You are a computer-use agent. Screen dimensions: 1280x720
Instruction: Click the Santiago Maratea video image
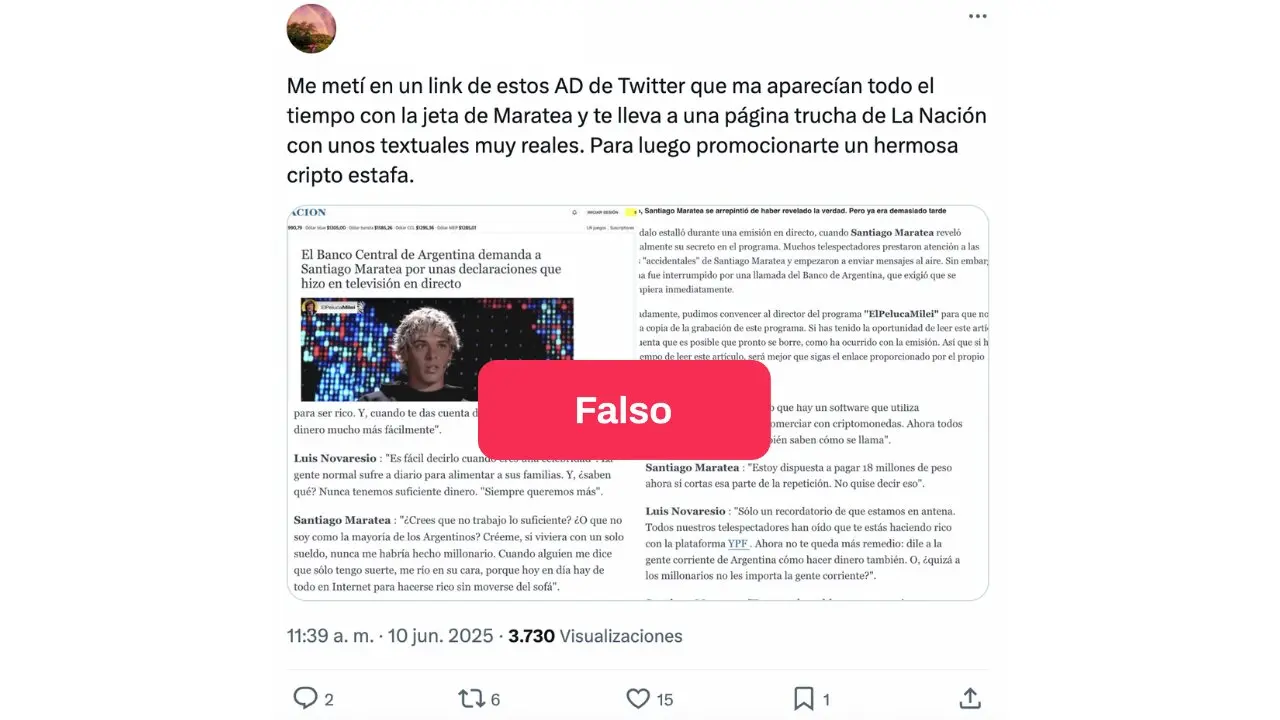[437, 349]
